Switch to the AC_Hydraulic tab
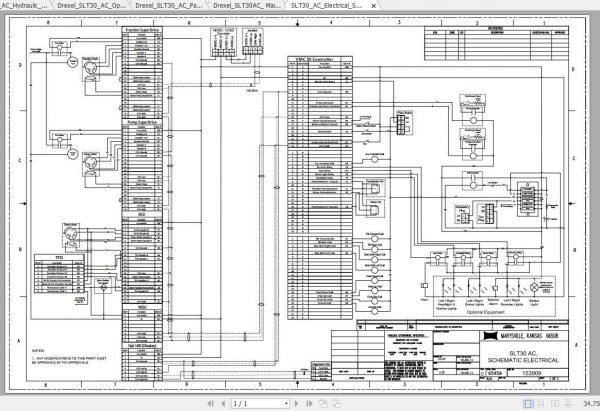The height and width of the screenshot is (411, 600). (24, 5)
